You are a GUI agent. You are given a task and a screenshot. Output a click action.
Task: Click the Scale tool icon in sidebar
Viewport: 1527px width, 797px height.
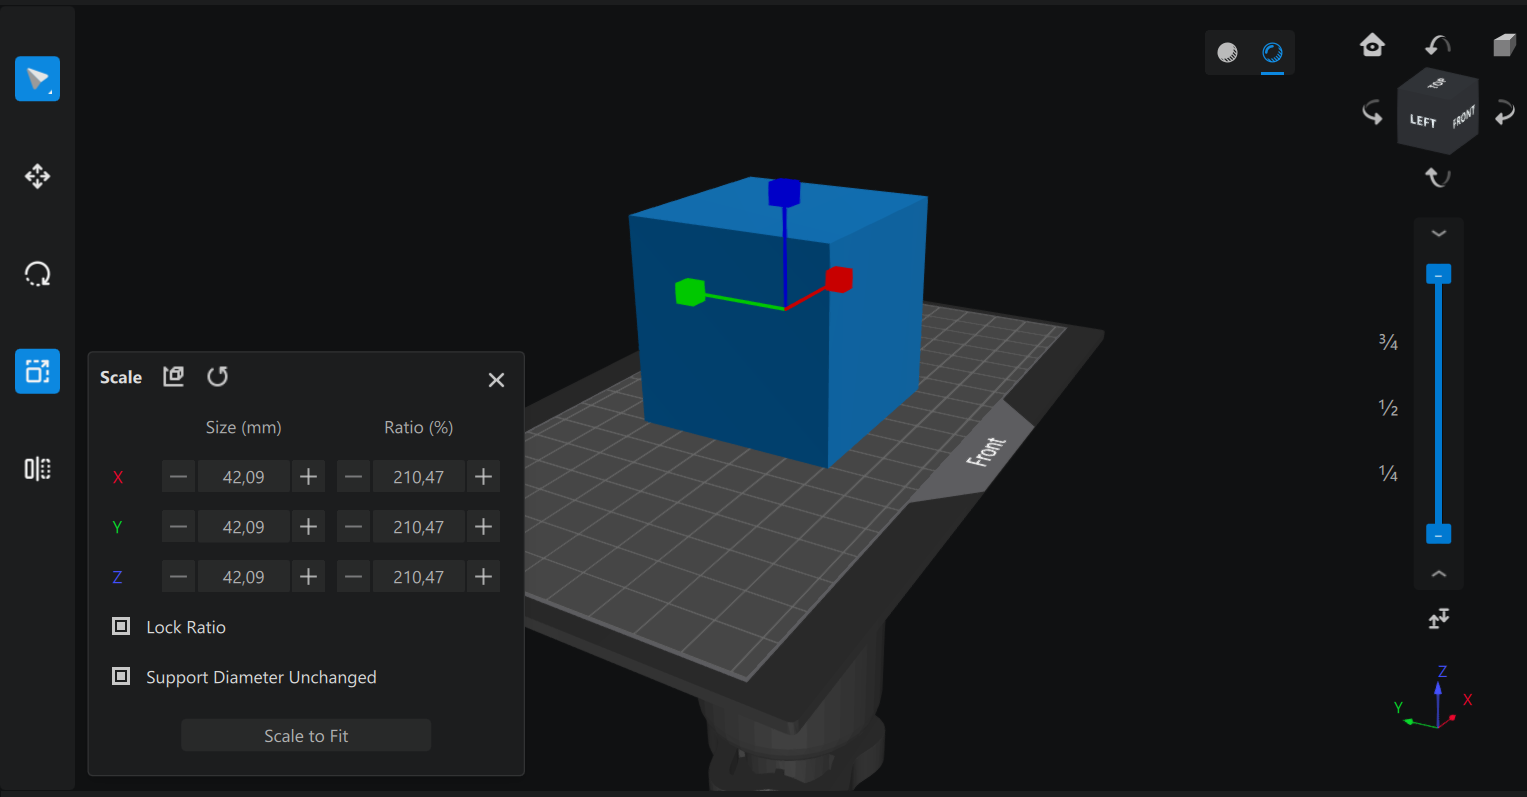[37, 372]
